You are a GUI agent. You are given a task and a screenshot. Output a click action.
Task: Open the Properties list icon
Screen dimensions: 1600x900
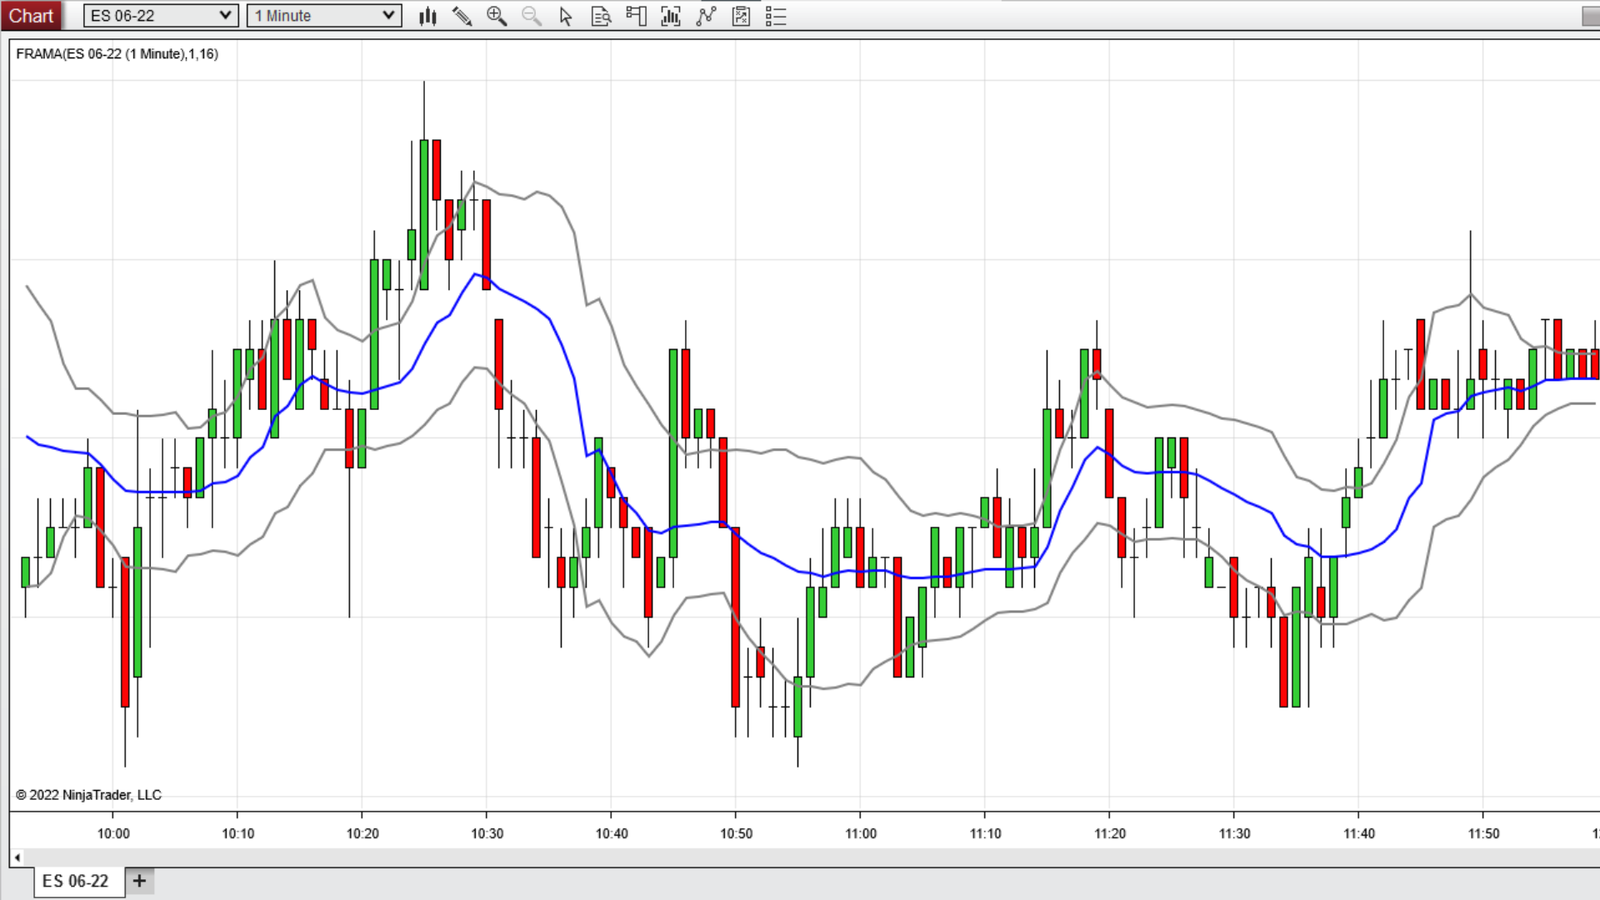point(776,16)
